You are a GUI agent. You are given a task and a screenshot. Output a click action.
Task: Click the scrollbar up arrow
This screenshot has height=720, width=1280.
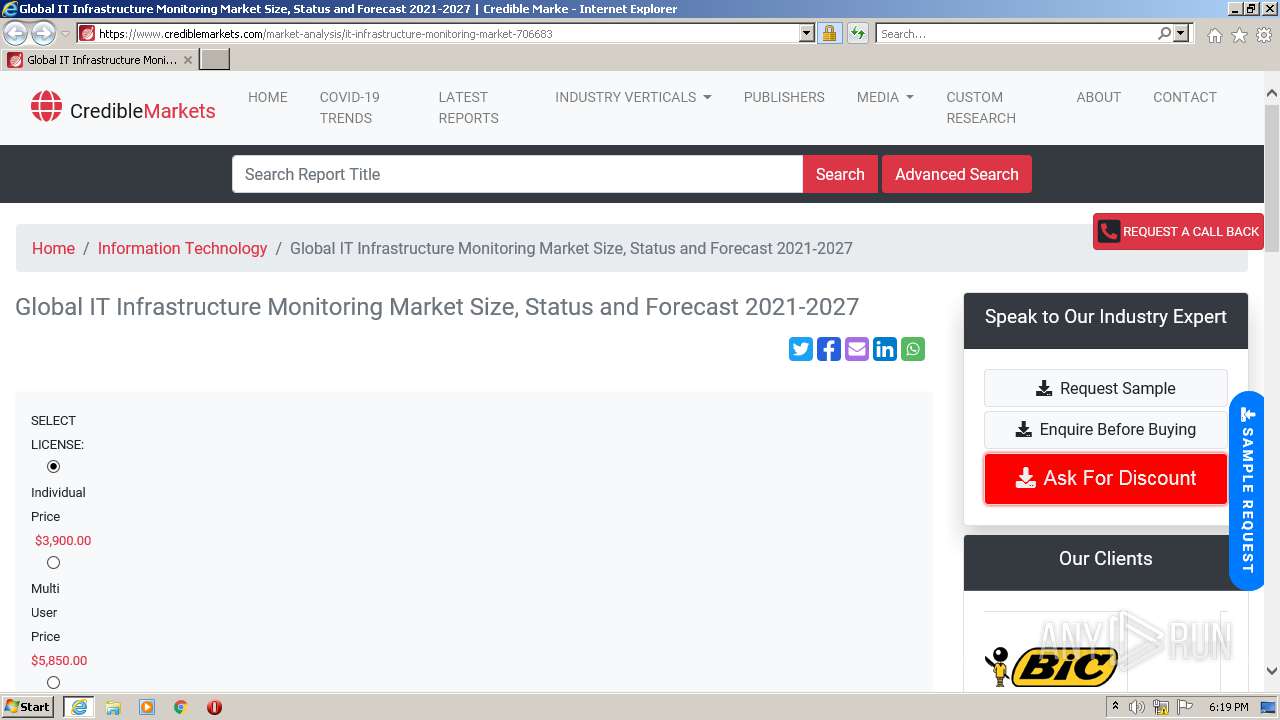(1272, 95)
